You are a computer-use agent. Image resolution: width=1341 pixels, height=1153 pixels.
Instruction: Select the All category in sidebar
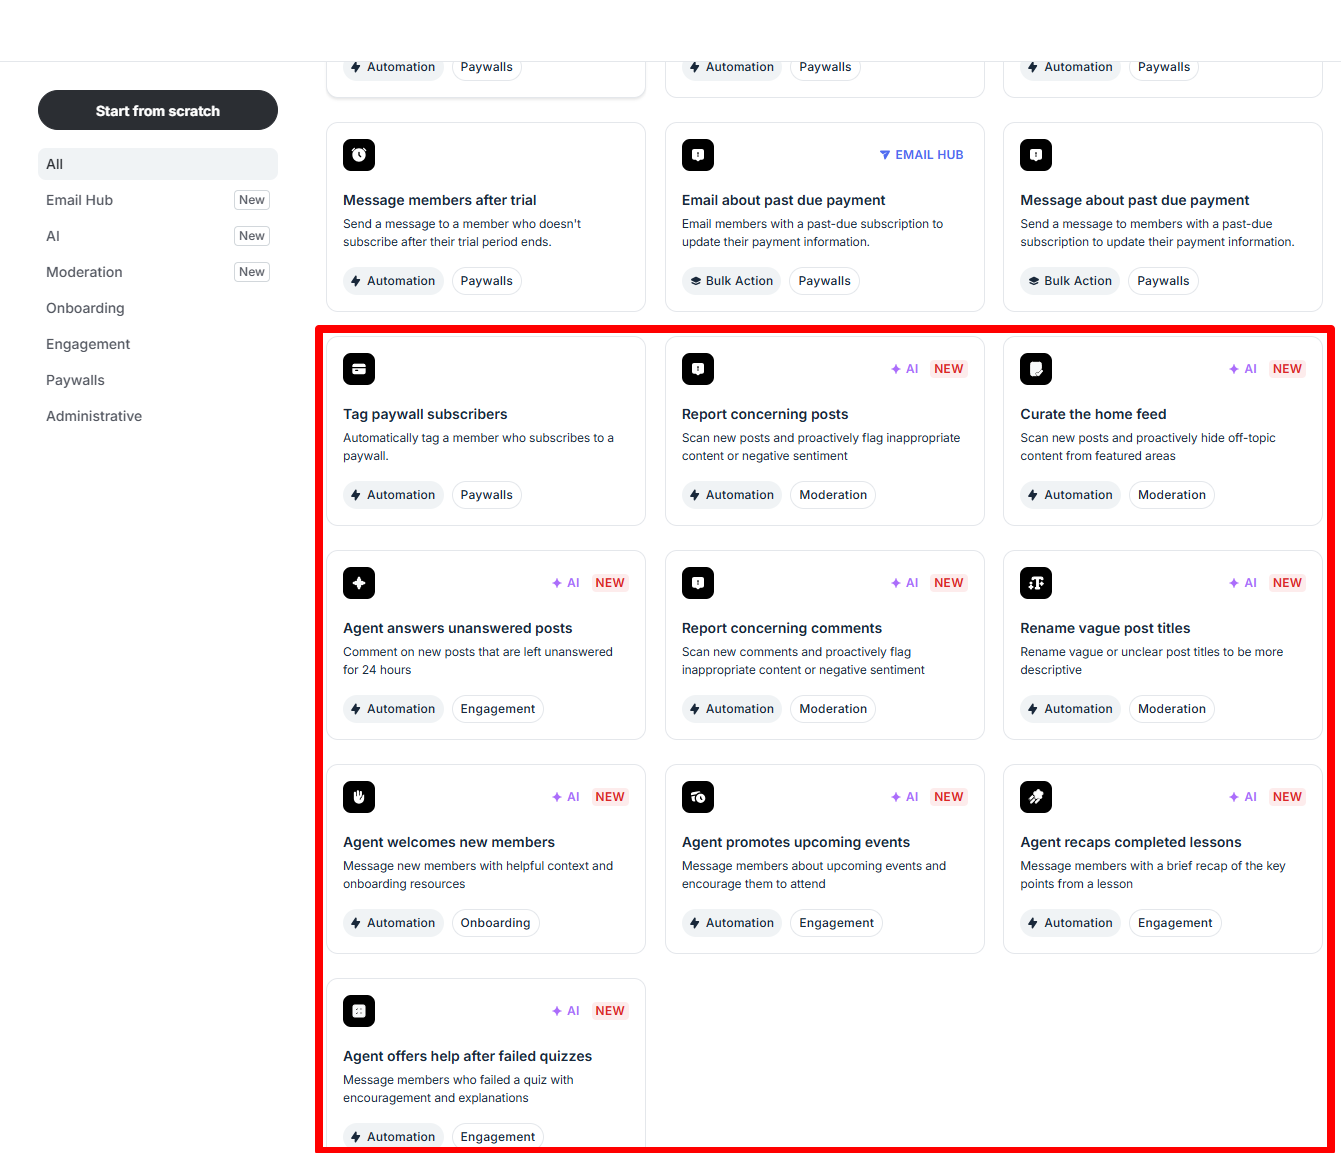pyautogui.click(x=158, y=164)
